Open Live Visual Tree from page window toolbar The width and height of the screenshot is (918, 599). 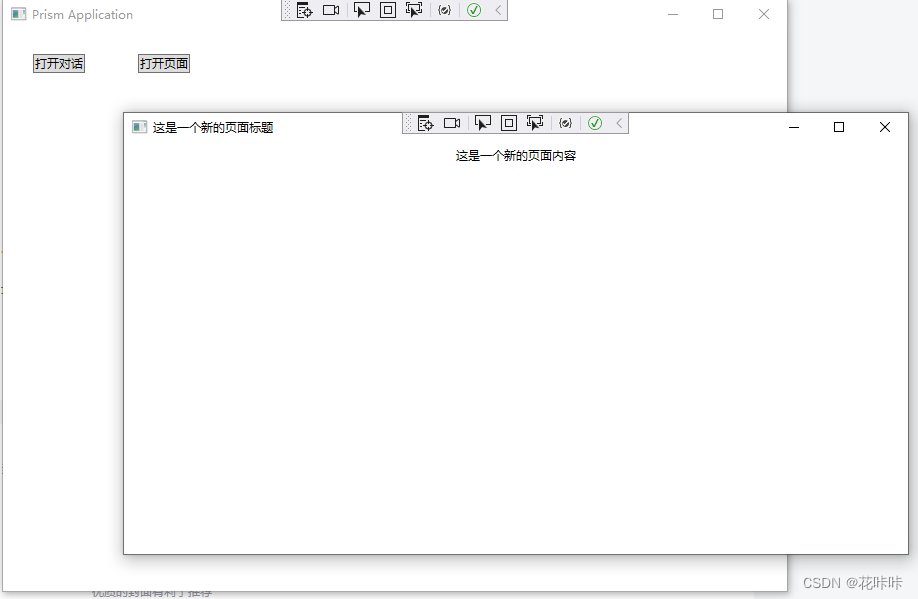[425, 123]
